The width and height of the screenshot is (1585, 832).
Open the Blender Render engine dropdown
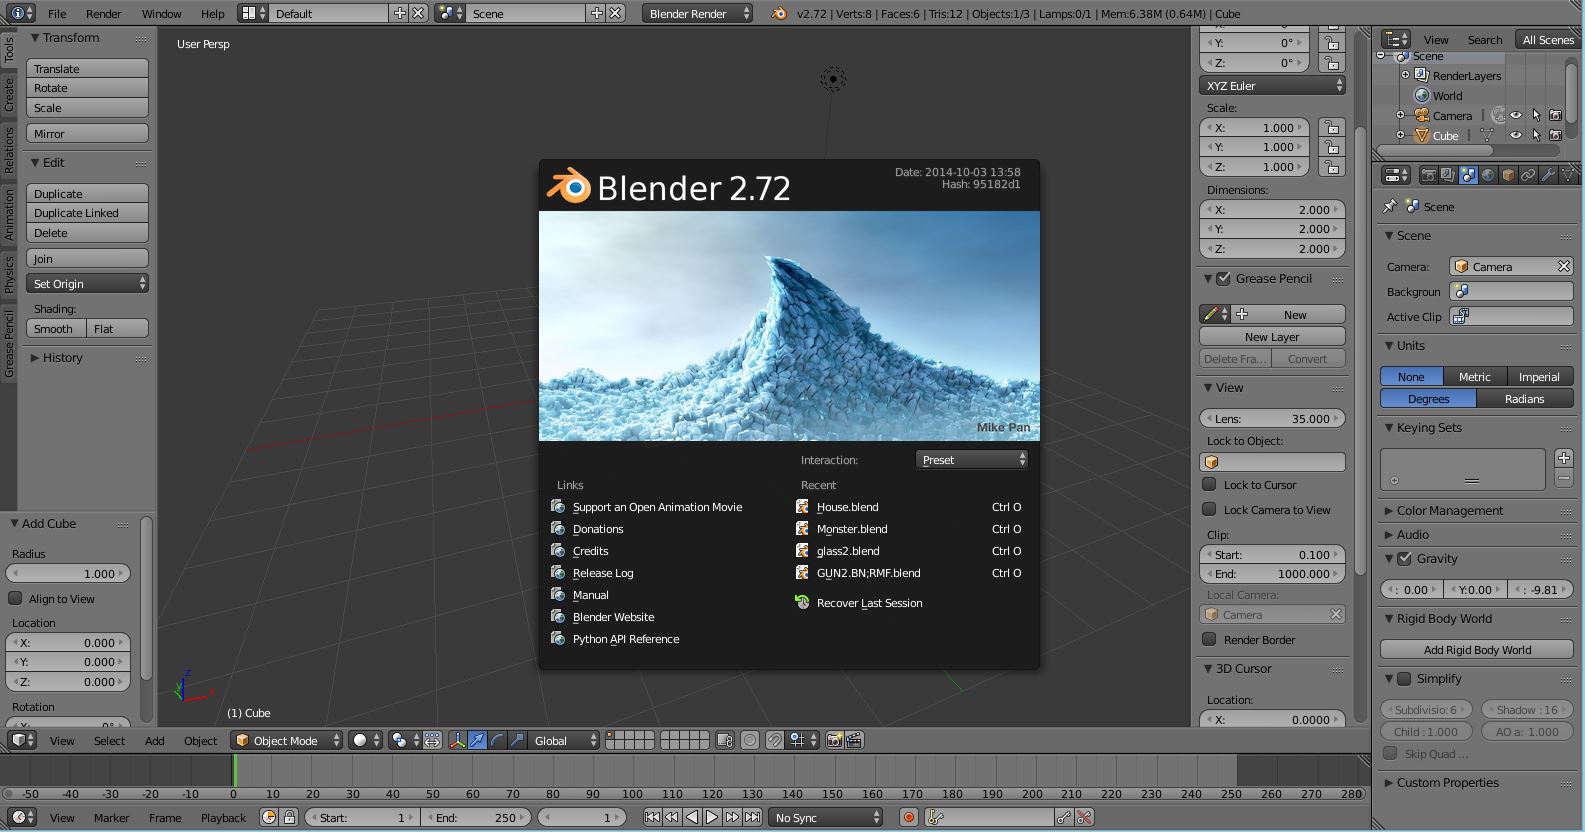[698, 13]
